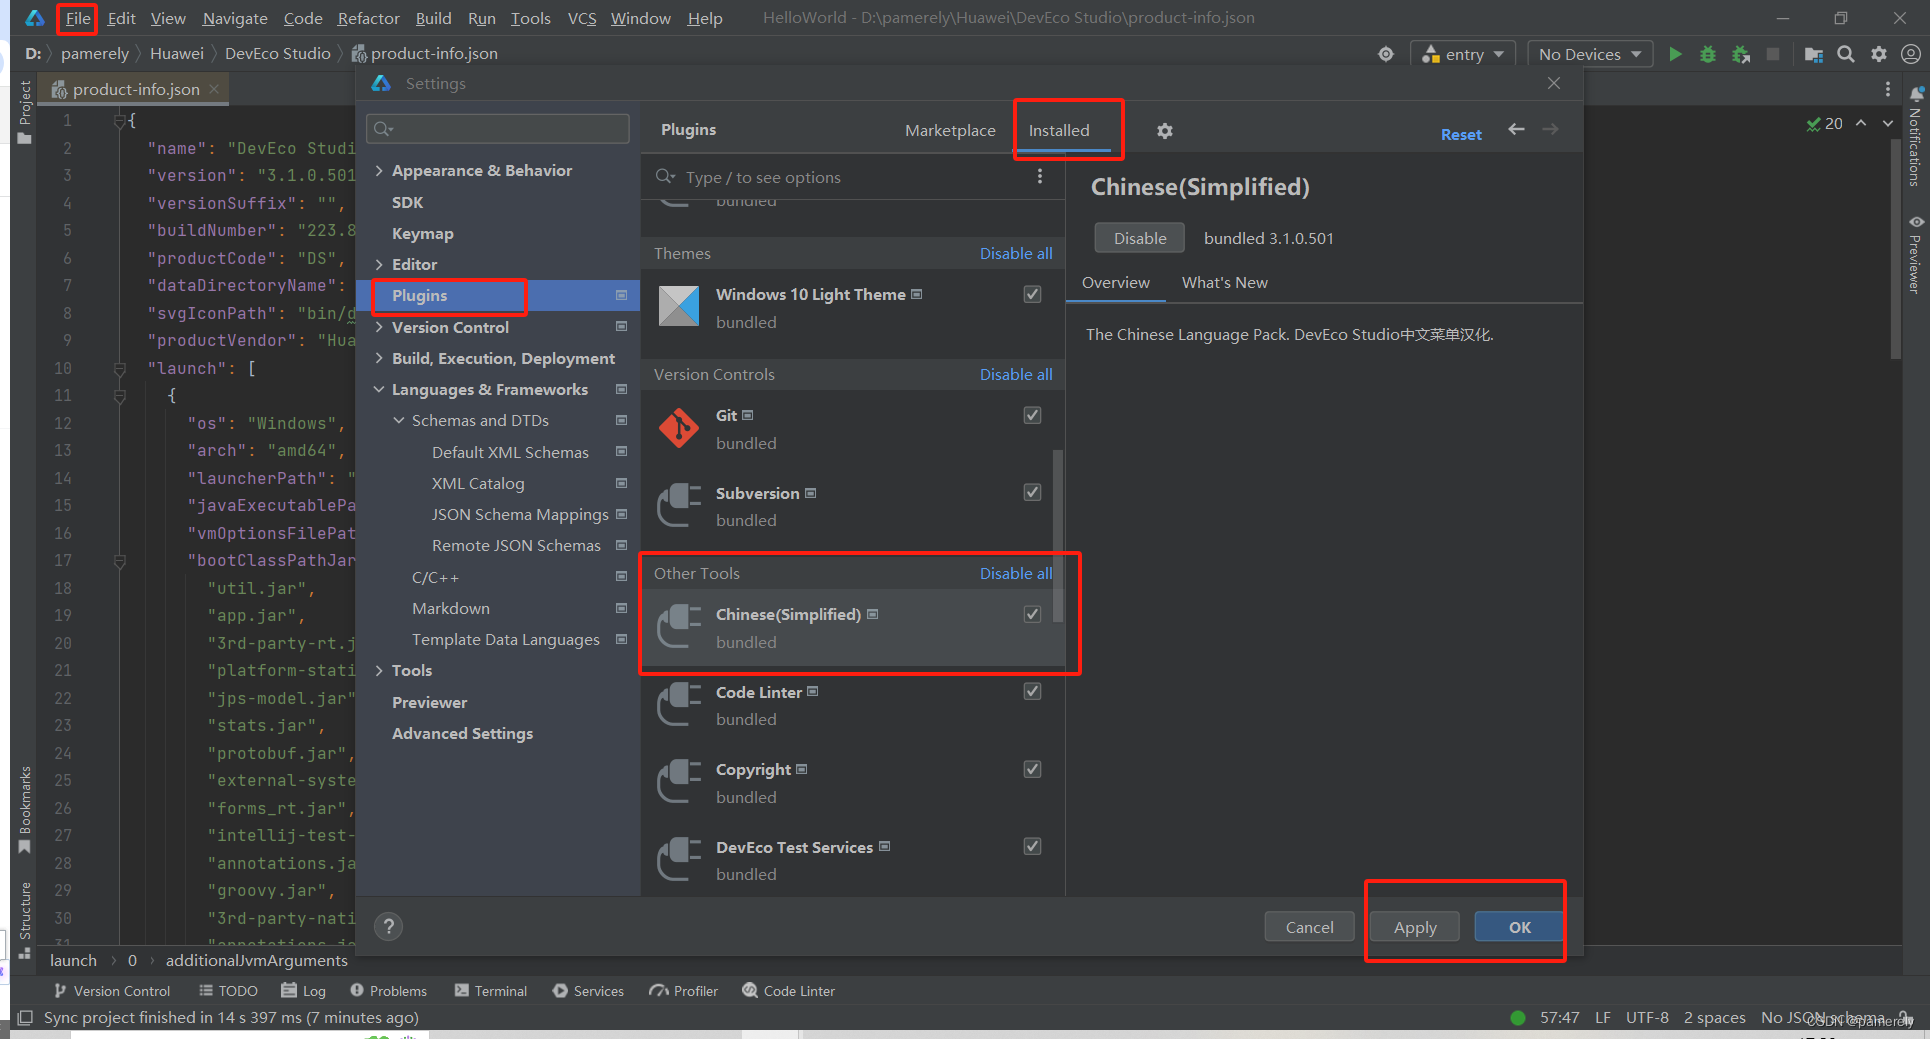This screenshot has height=1039, width=1930.
Task: Click the Stop square icon in toolbar
Action: click(1773, 54)
